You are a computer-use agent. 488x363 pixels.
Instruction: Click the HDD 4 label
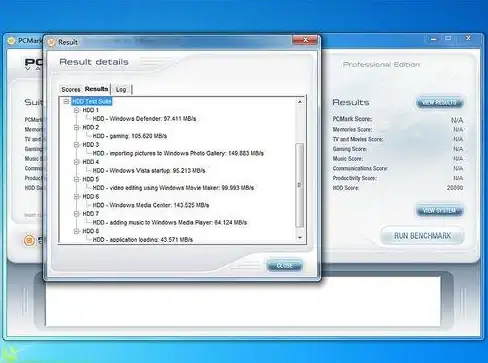(x=91, y=162)
